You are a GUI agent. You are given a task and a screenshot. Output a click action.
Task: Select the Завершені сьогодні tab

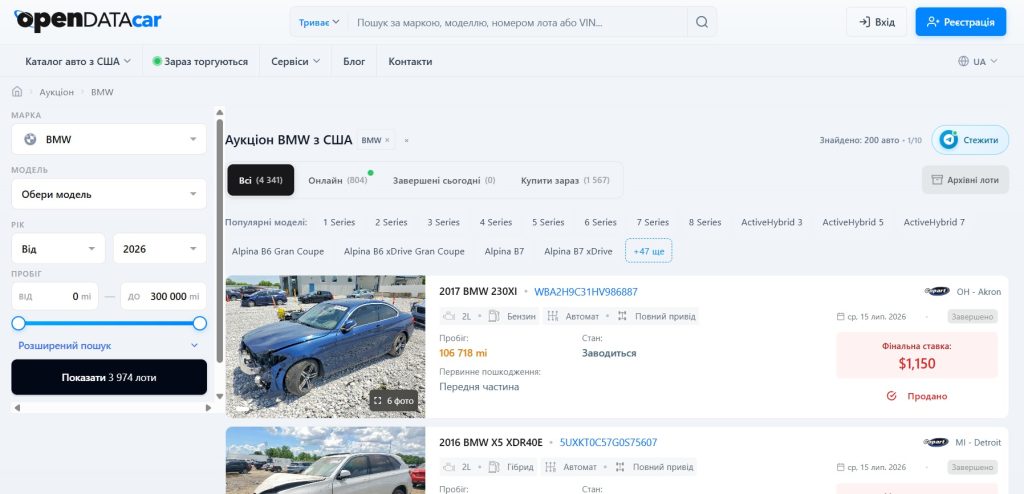coord(444,180)
